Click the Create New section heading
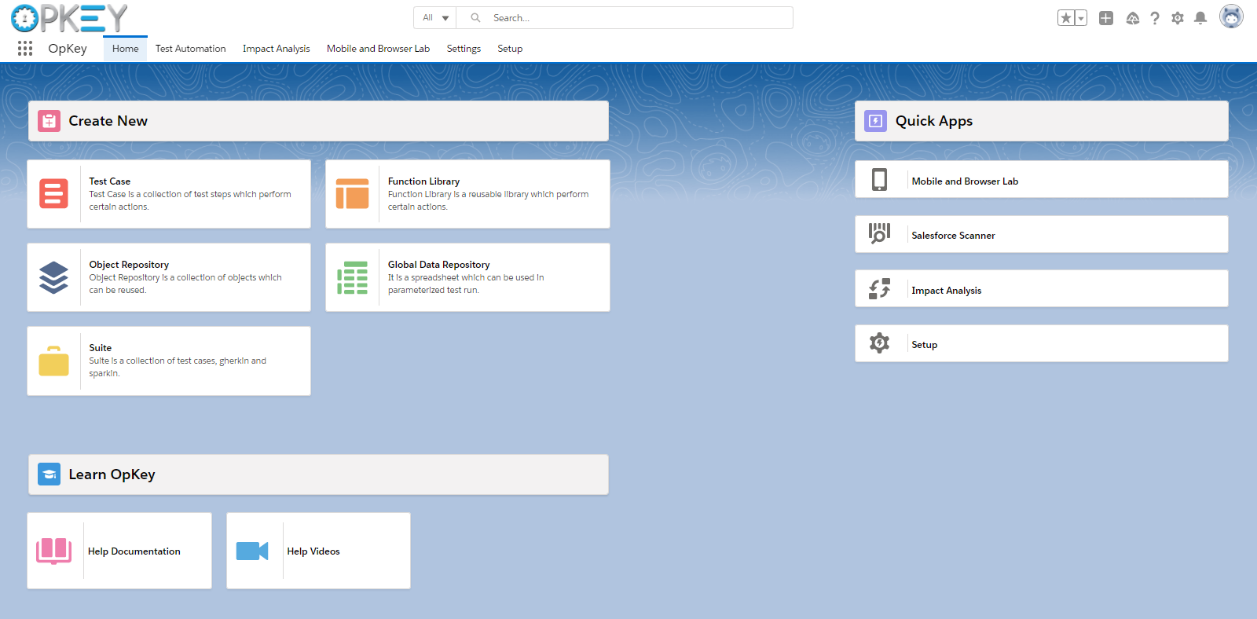The height and width of the screenshot is (619, 1257). 108,121
